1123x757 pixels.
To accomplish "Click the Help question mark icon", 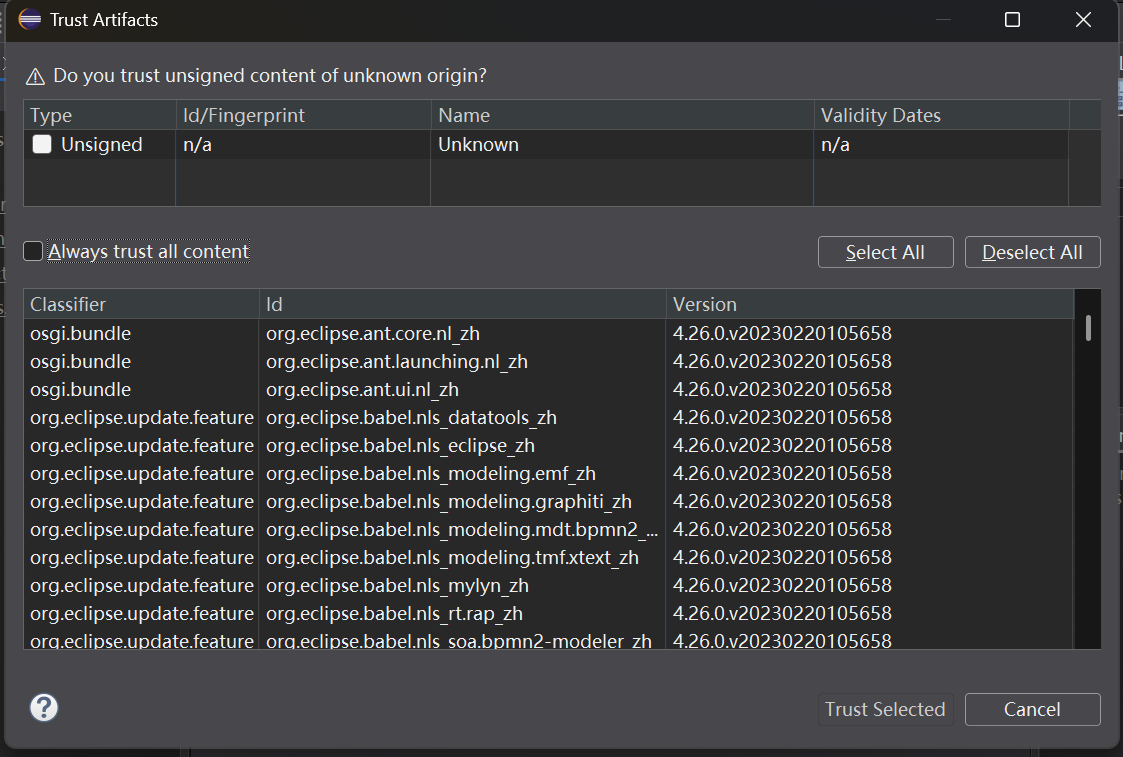I will coord(44,708).
